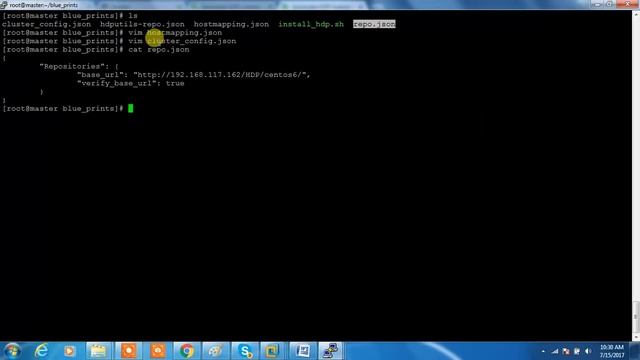Click the taskbar clock showing 10:30 AM
This screenshot has height=360, width=640.
click(x=611, y=351)
